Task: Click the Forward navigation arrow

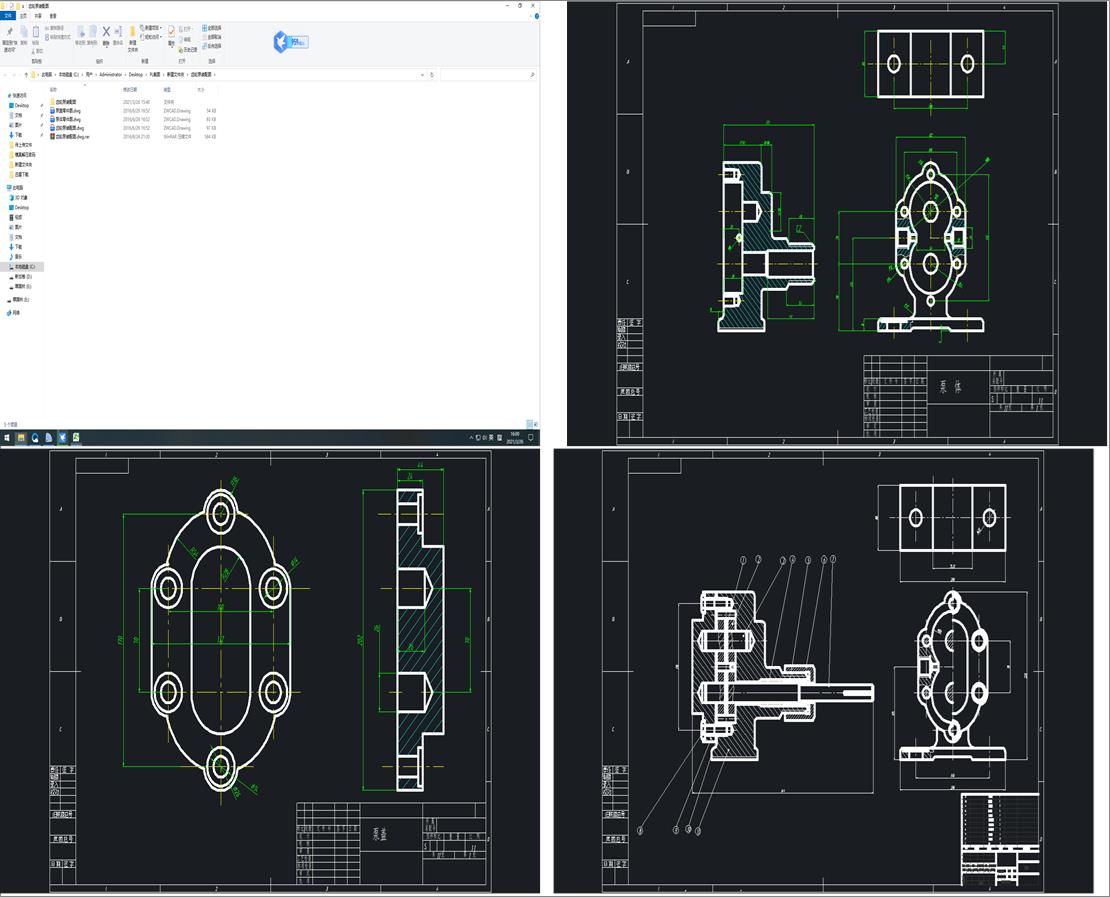Action: click(14, 74)
